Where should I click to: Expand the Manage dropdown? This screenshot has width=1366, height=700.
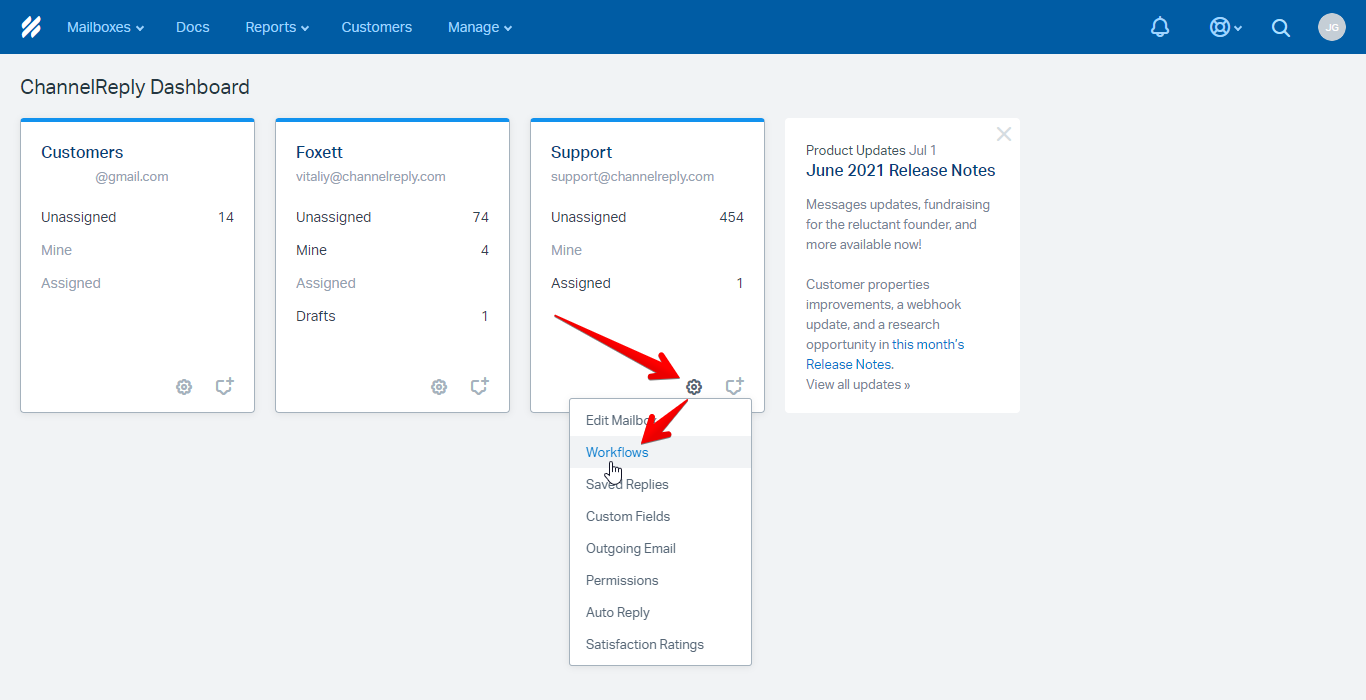tap(480, 27)
